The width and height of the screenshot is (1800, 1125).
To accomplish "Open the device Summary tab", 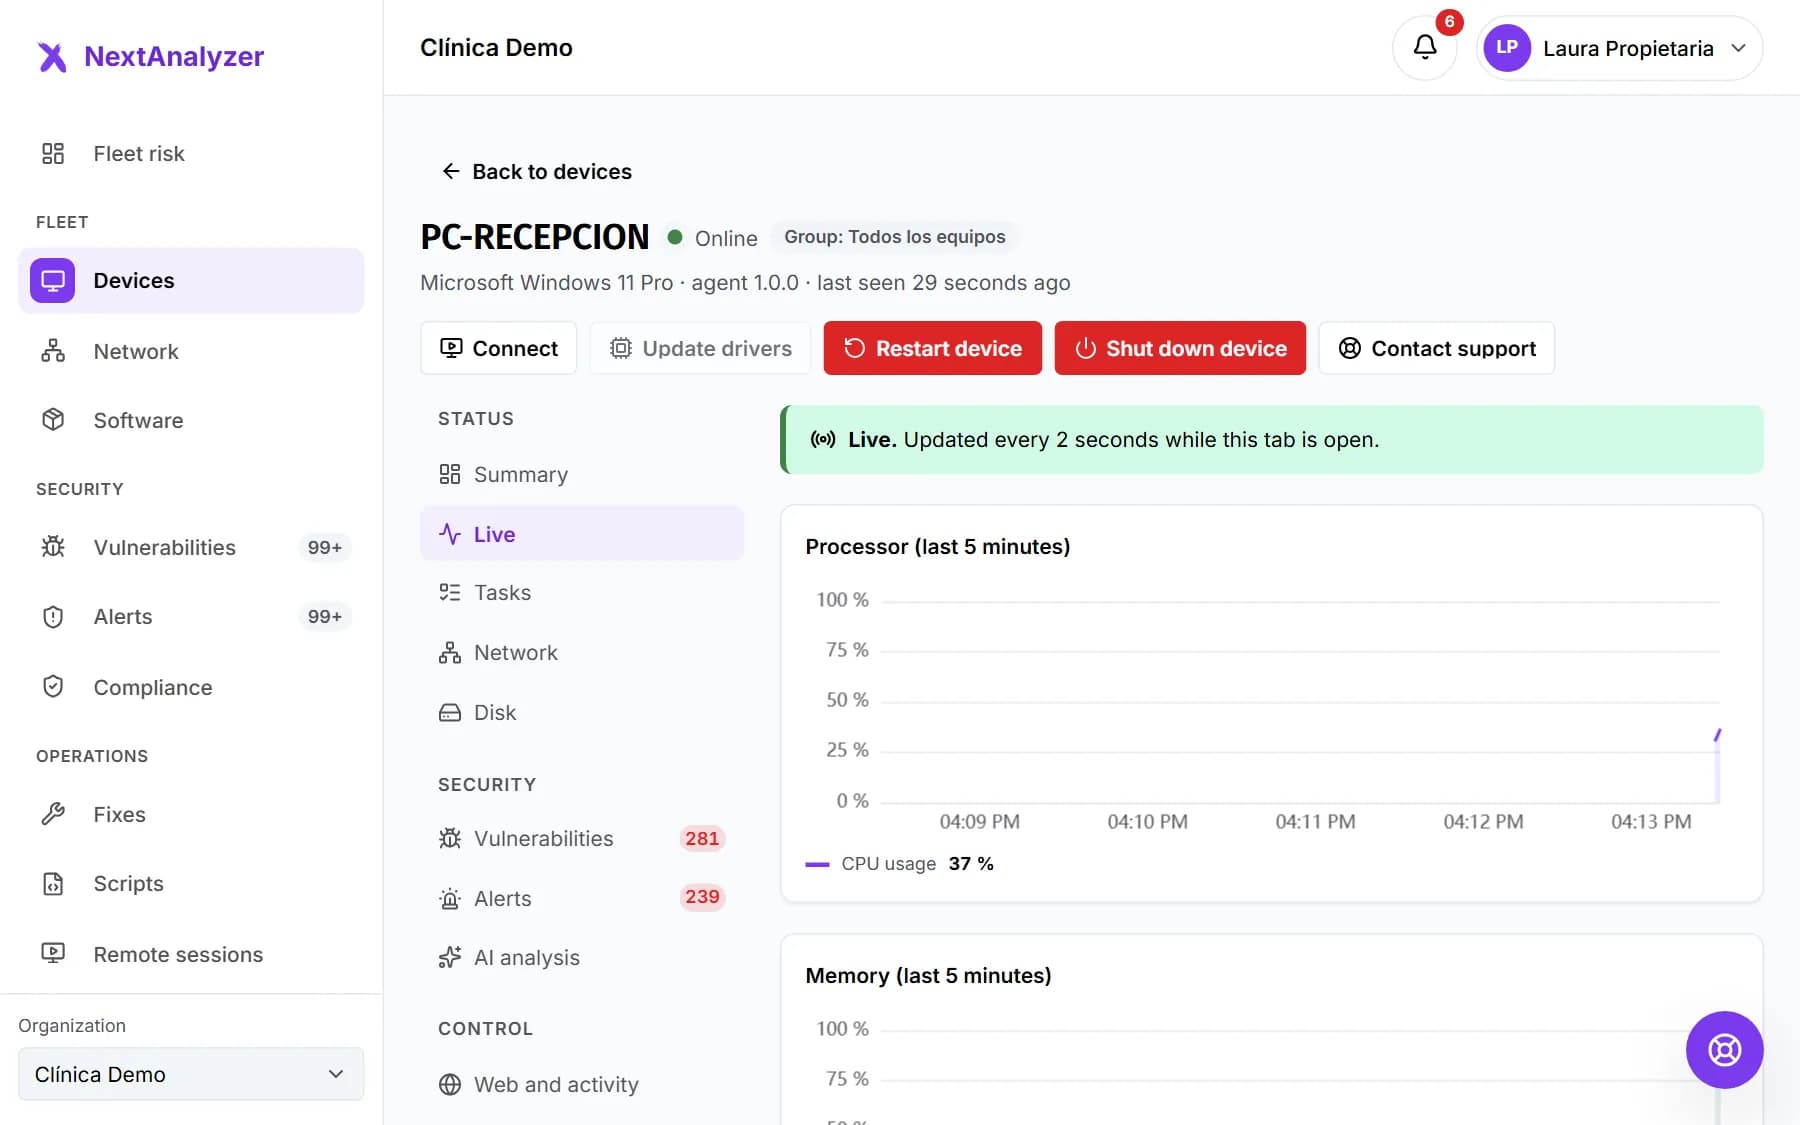I will tap(582, 475).
